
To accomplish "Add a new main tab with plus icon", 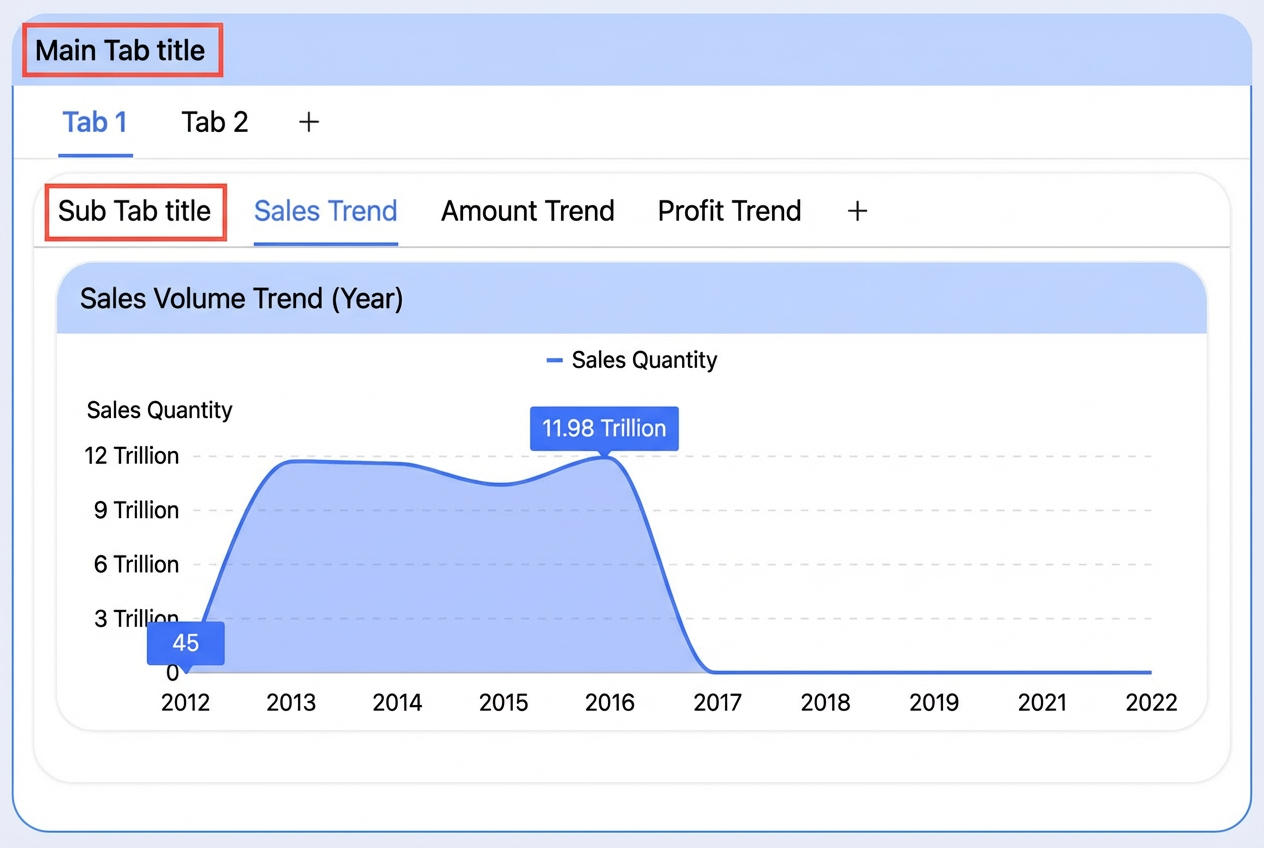I will click(x=309, y=122).
